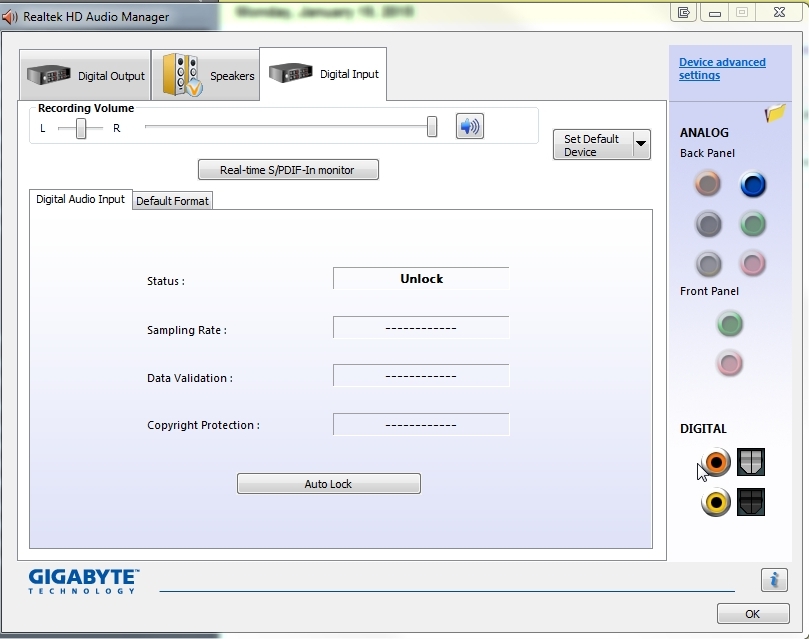Click the Copyright Protection value field
This screenshot has width=809, height=639.
click(421, 424)
